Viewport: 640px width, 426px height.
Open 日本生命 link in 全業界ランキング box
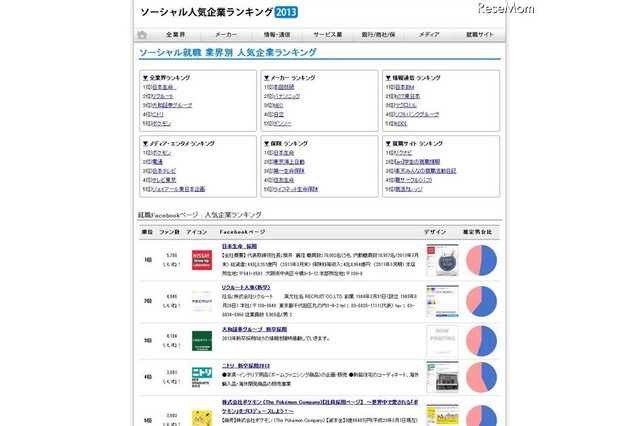pyautogui.click(x=164, y=87)
